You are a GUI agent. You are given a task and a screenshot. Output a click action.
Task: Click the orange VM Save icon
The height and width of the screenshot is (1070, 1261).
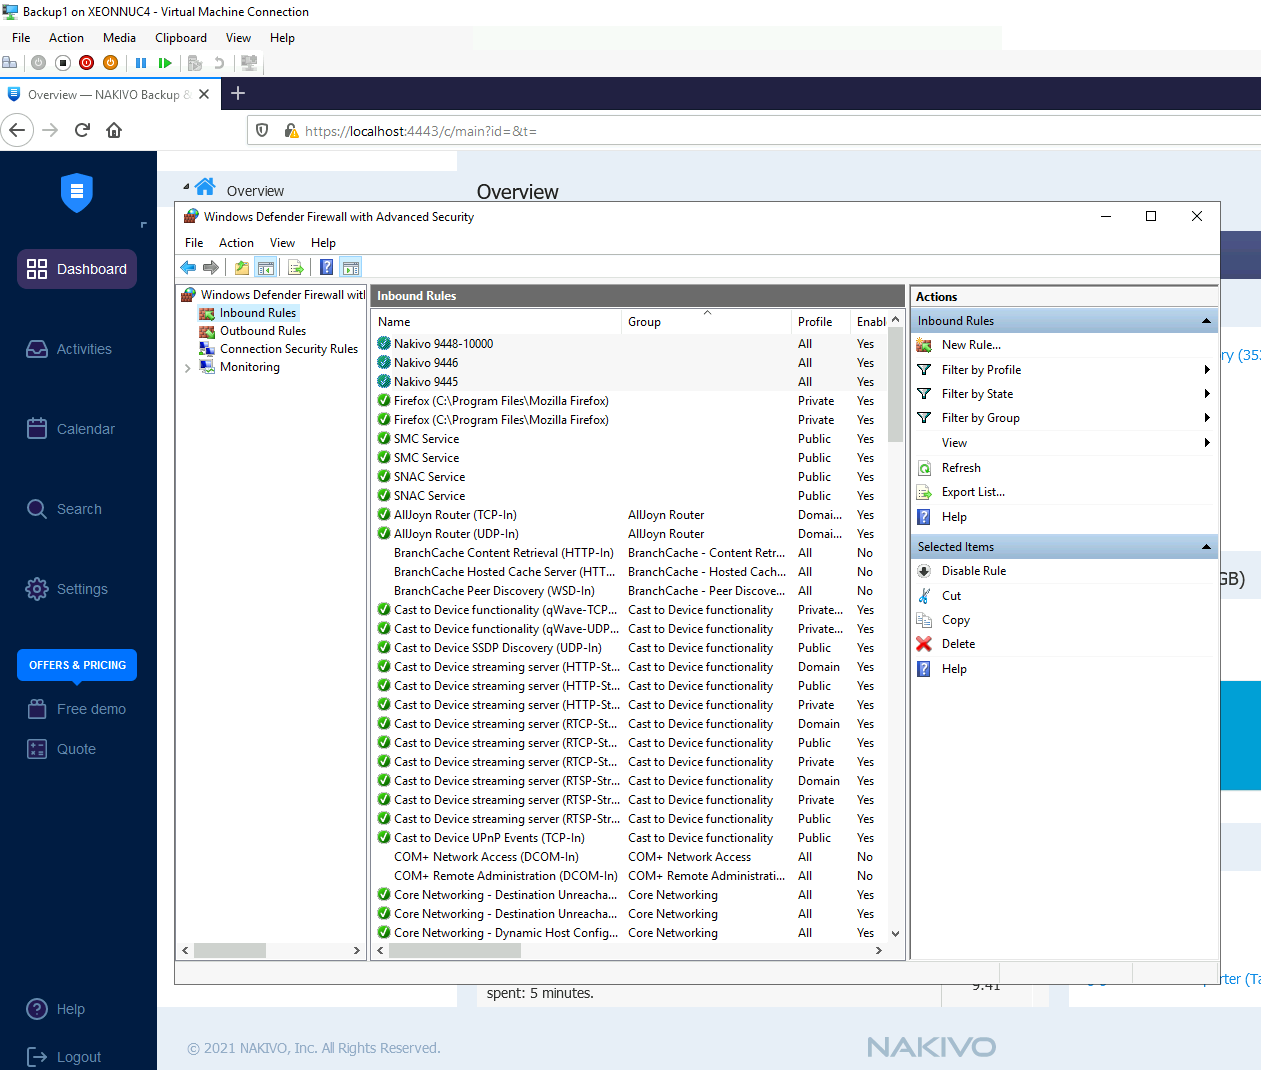[110, 63]
